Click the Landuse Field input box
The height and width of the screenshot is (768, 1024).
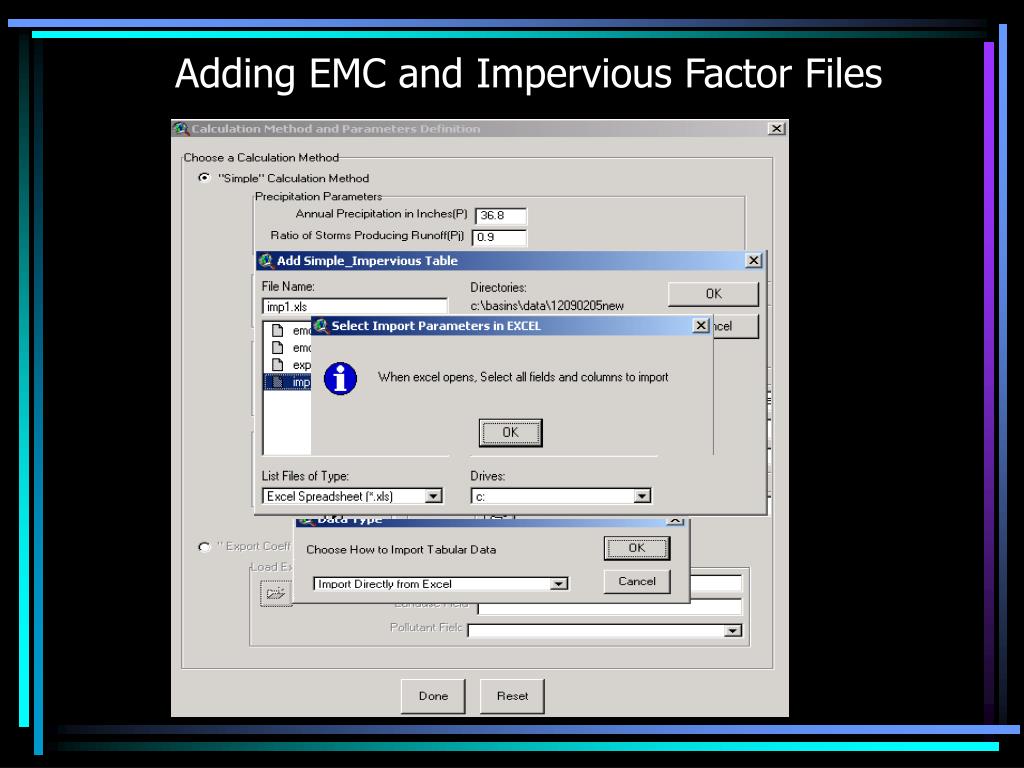pyautogui.click(x=610, y=607)
